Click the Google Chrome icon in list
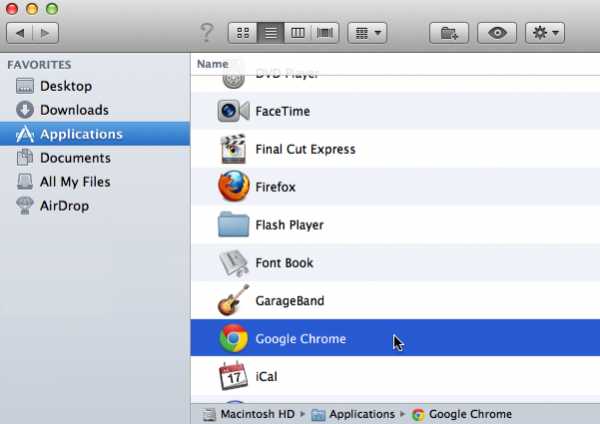 click(x=233, y=338)
